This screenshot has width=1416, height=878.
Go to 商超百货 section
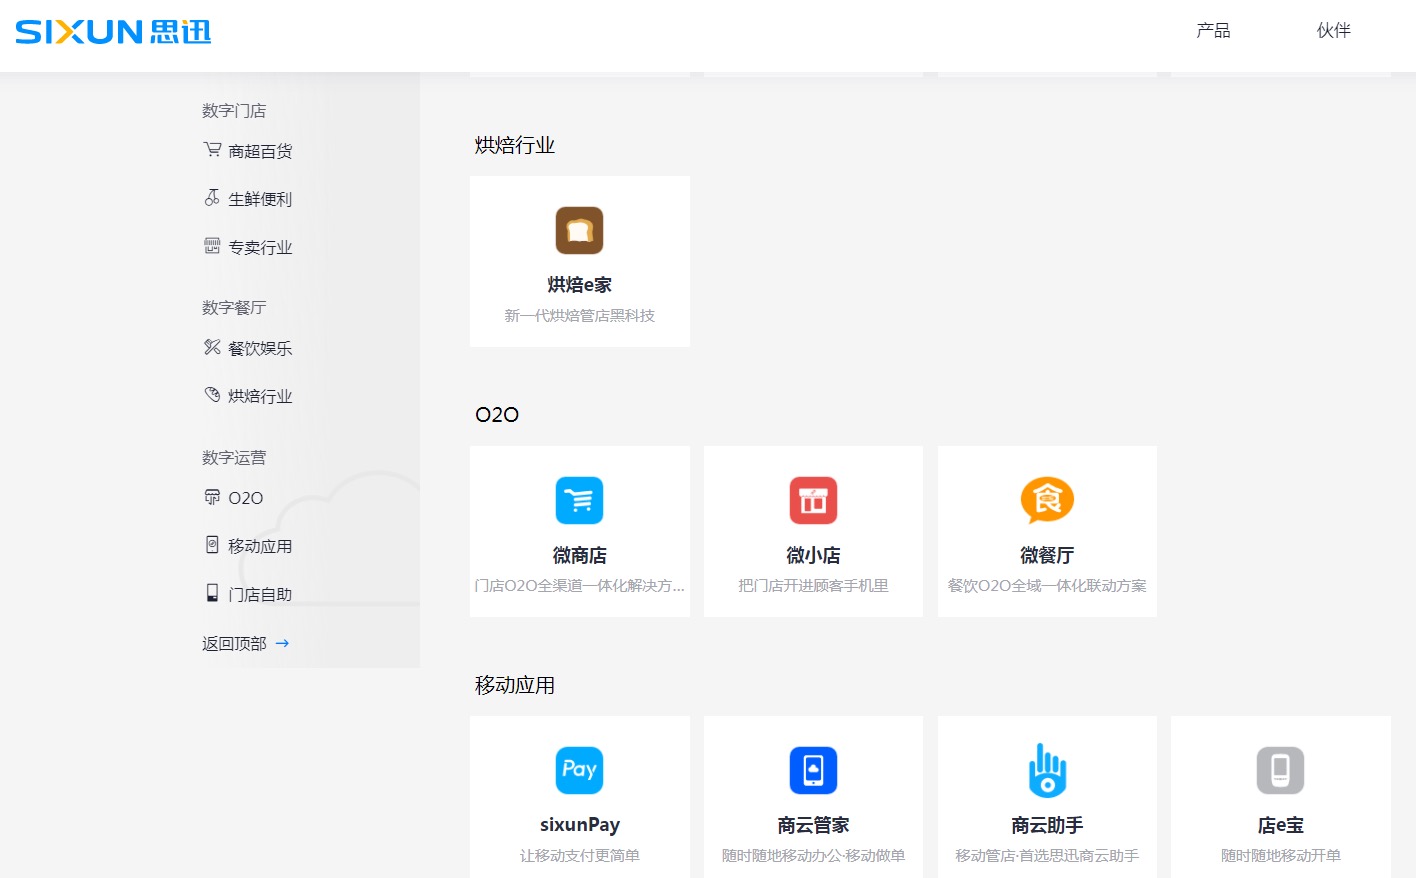(260, 151)
